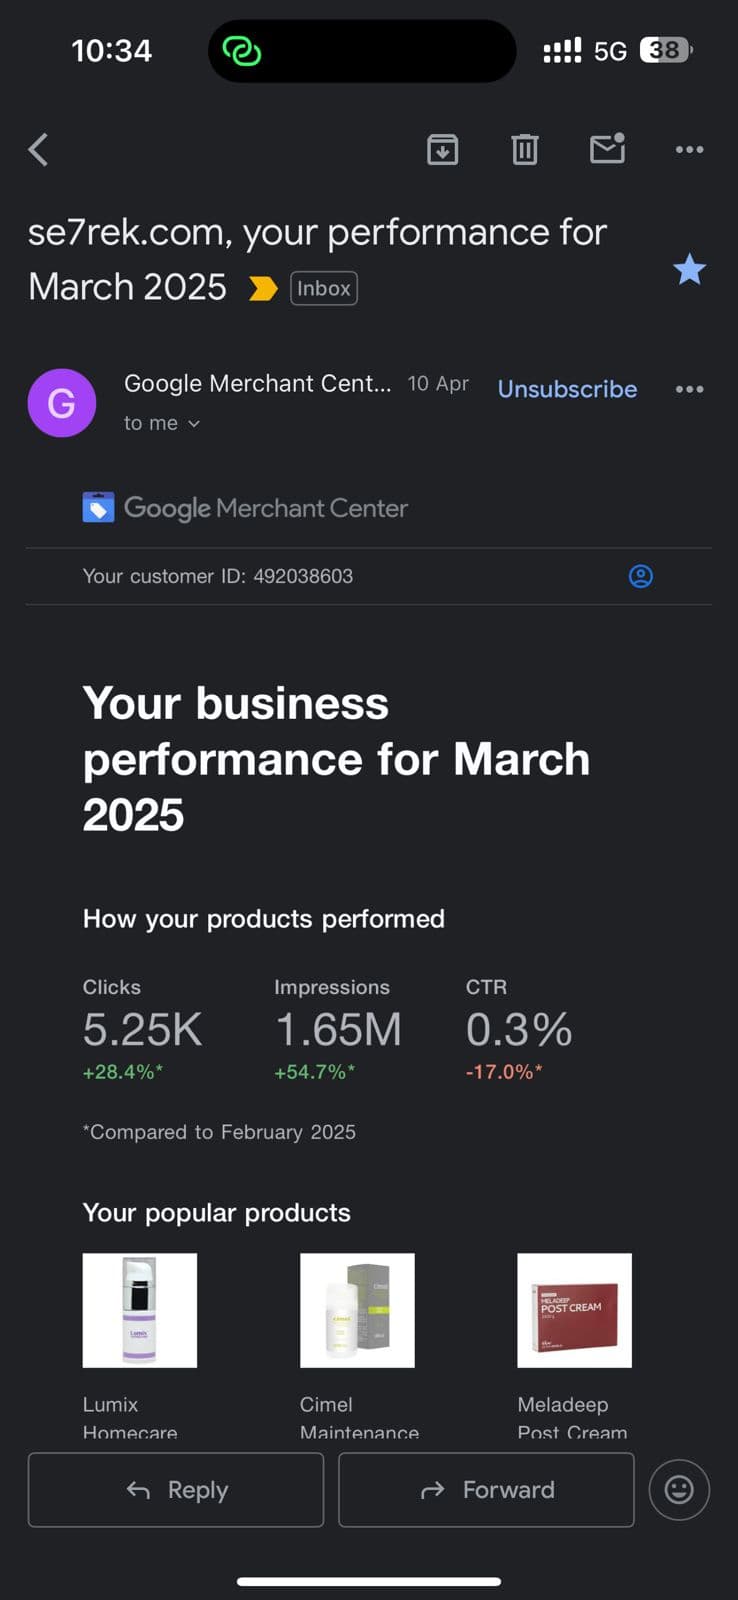Image resolution: width=738 pixels, height=1600 pixels.
Task: Expand recipient details next to 'to me'
Action: [x=194, y=424]
